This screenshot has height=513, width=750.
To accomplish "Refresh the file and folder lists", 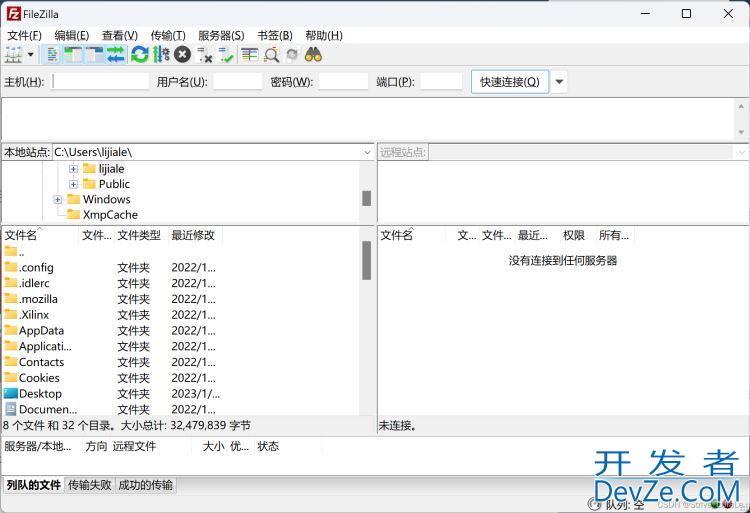I will pyautogui.click(x=140, y=55).
